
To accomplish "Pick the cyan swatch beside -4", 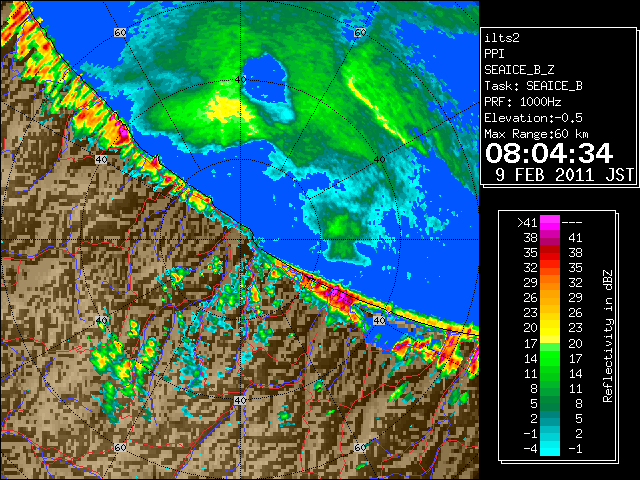I will pos(550,449).
